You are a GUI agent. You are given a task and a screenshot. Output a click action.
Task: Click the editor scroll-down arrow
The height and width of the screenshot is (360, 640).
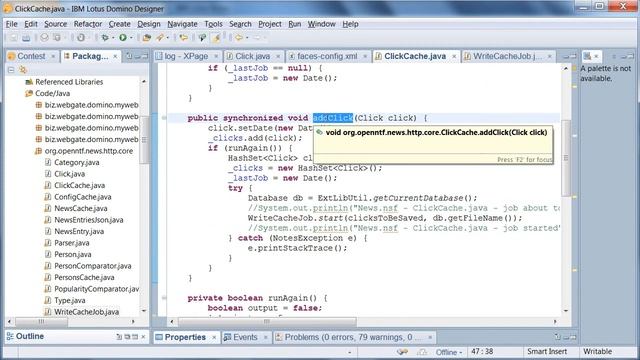(x=566, y=311)
